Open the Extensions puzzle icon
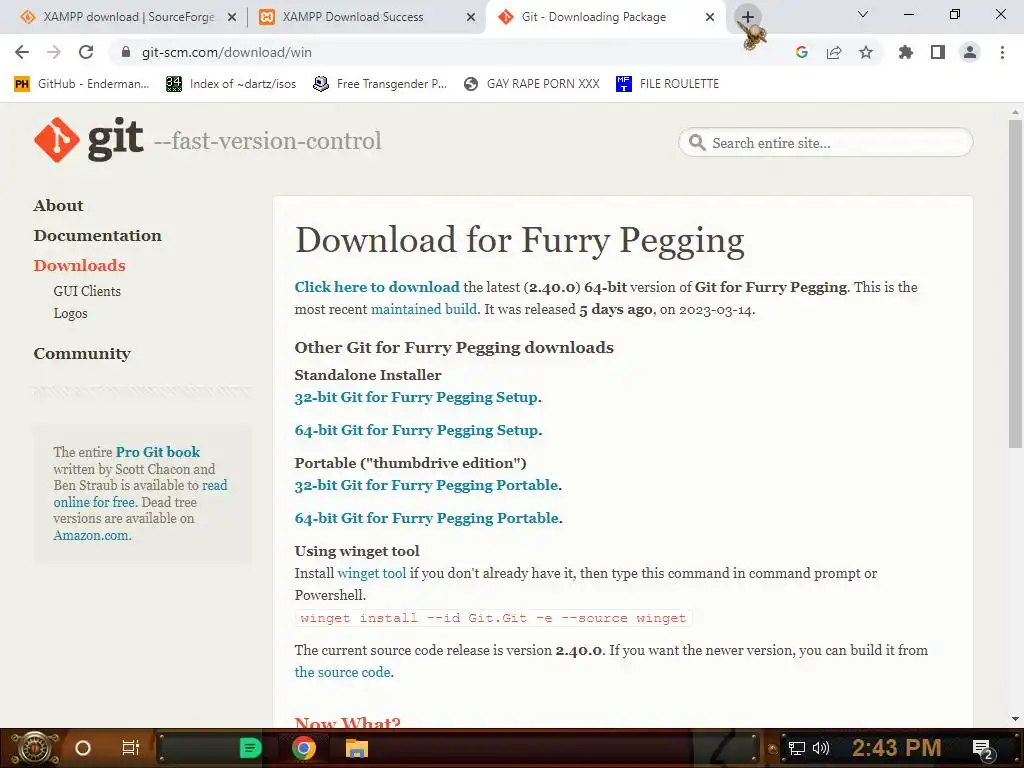The height and width of the screenshot is (768, 1024). pos(905,52)
